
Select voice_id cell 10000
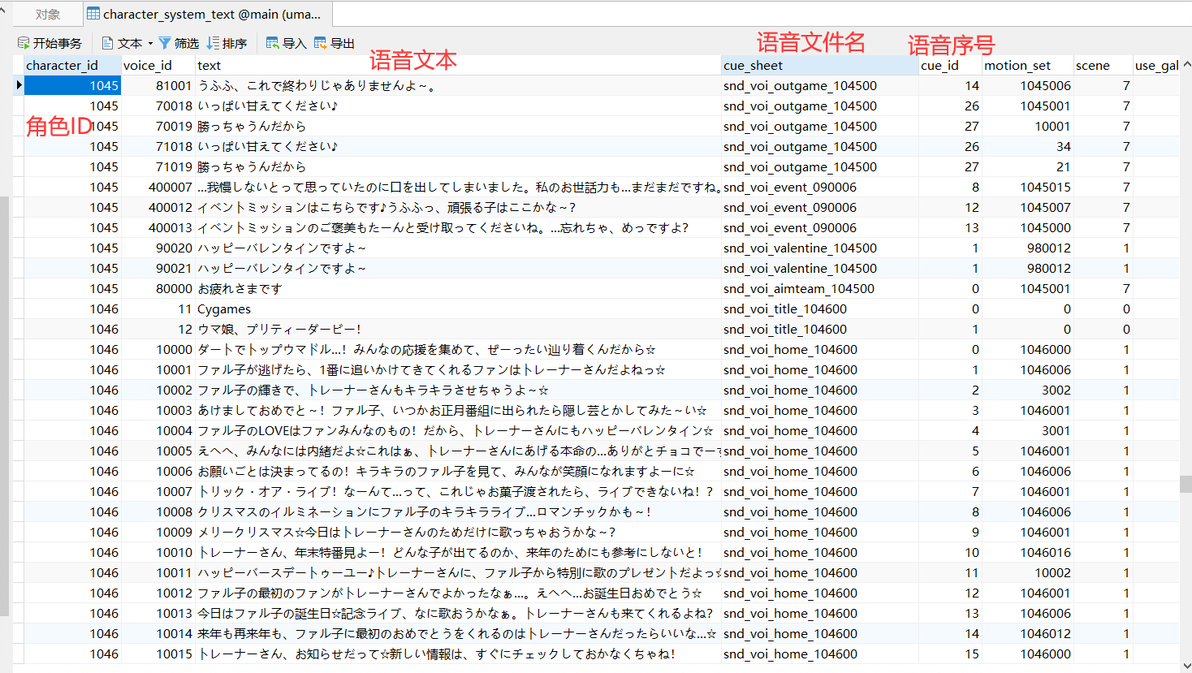[158, 349]
